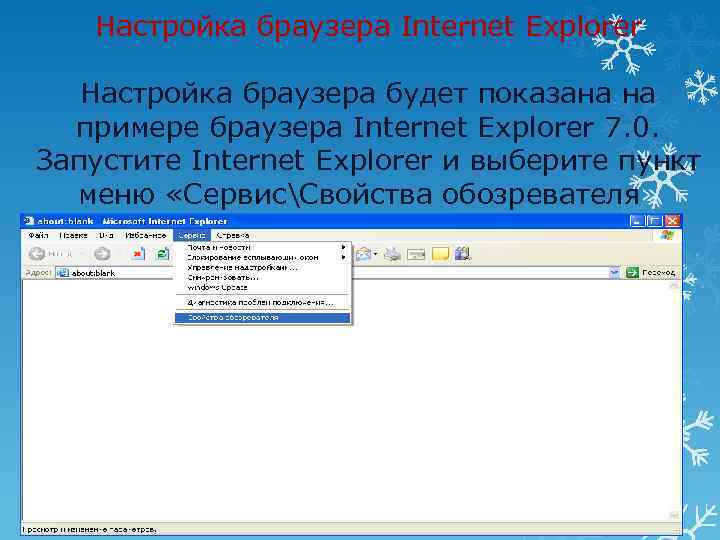The height and width of the screenshot is (540, 720).
Task: Minimize the Internet Explorer window
Action: pos(637,221)
